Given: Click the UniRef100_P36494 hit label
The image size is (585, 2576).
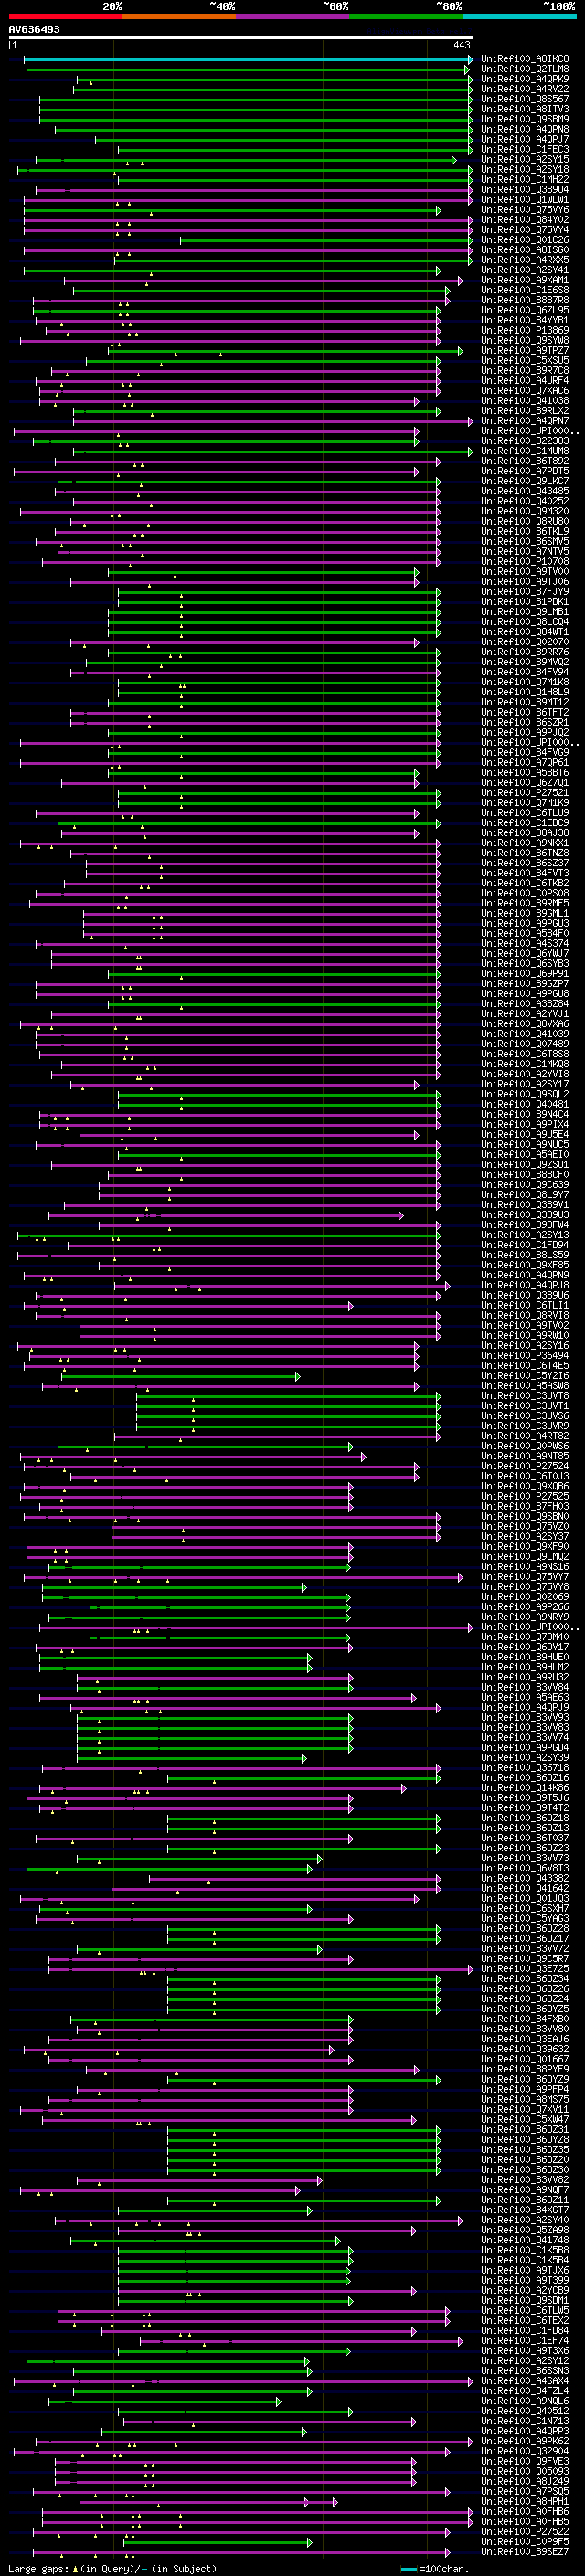Looking at the screenshot, I should [x=525, y=1356].
